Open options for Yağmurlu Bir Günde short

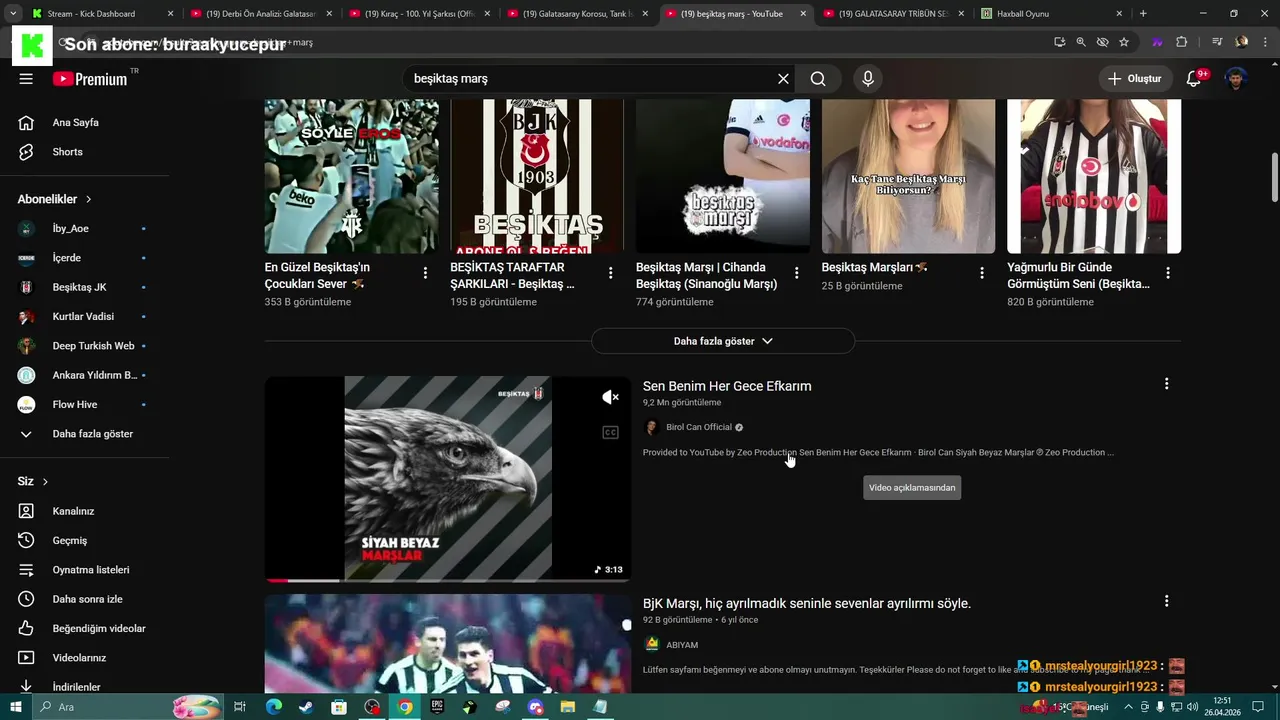[x=1168, y=273]
